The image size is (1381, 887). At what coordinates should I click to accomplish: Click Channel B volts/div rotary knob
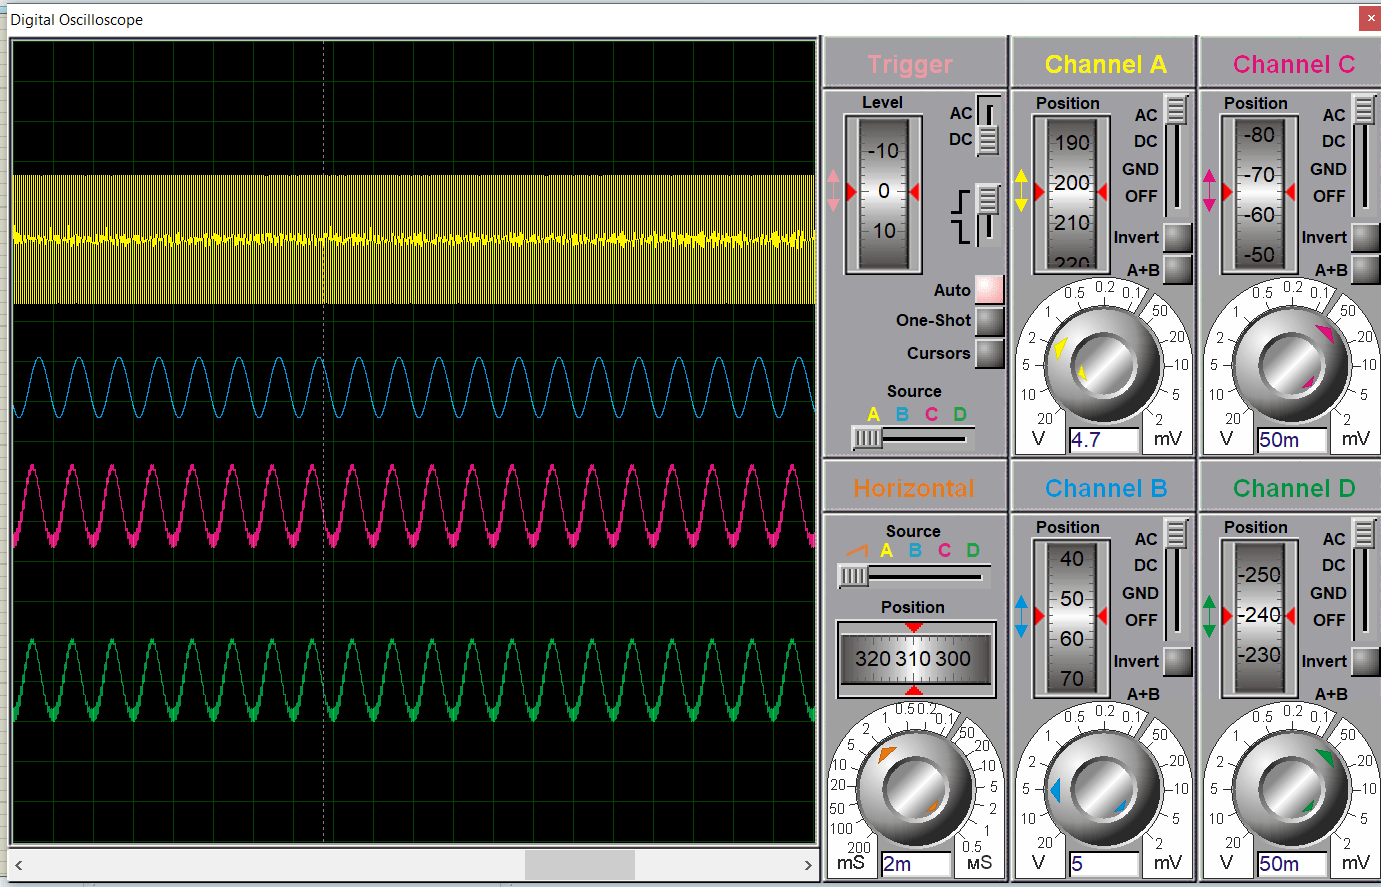[x=1103, y=790]
